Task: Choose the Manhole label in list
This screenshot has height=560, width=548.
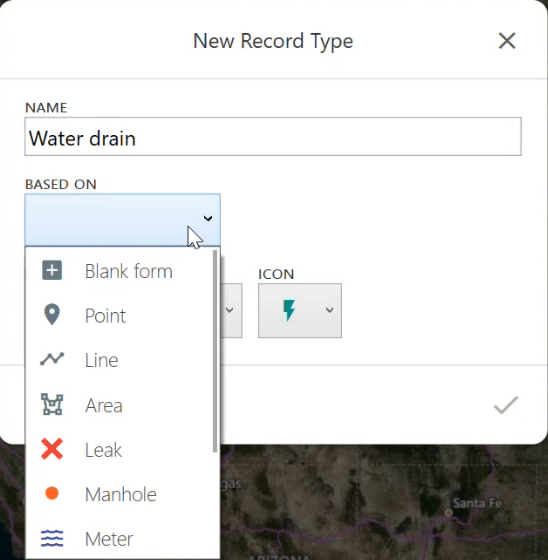Action: (x=121, y=494)
